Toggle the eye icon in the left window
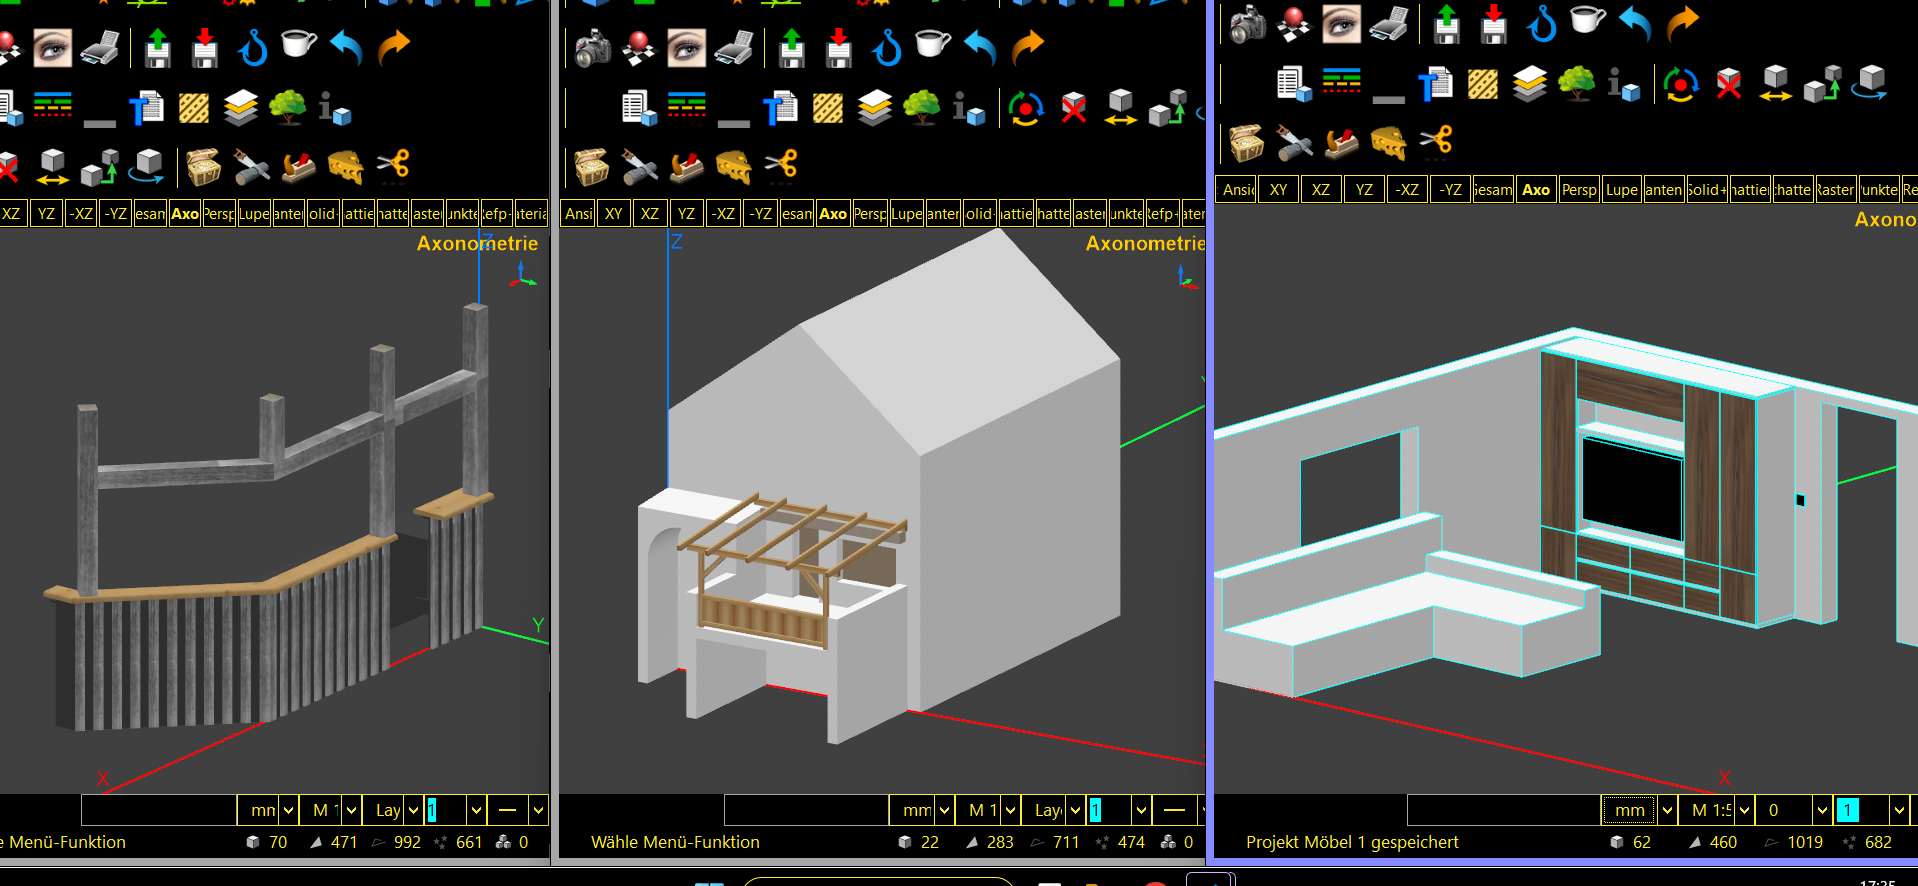 (52, 47)
